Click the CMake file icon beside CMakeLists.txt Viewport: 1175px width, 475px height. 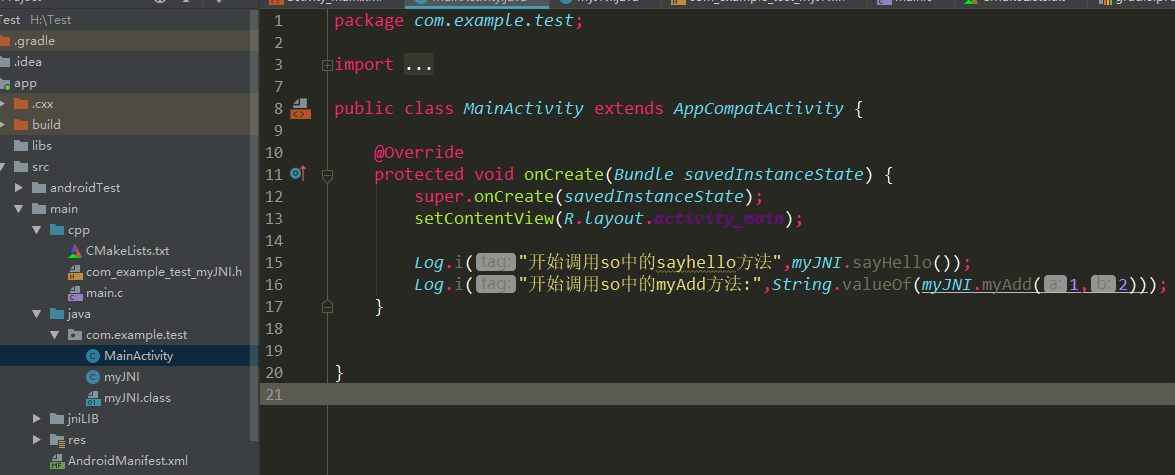74,251
